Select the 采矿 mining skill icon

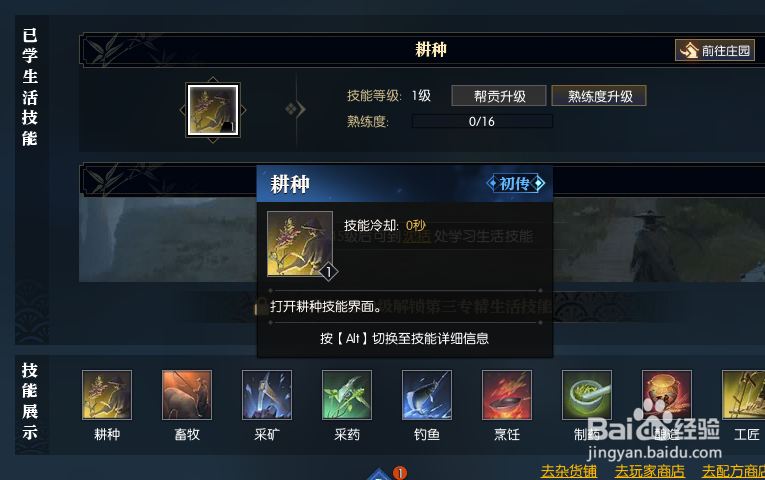(267, 395)
